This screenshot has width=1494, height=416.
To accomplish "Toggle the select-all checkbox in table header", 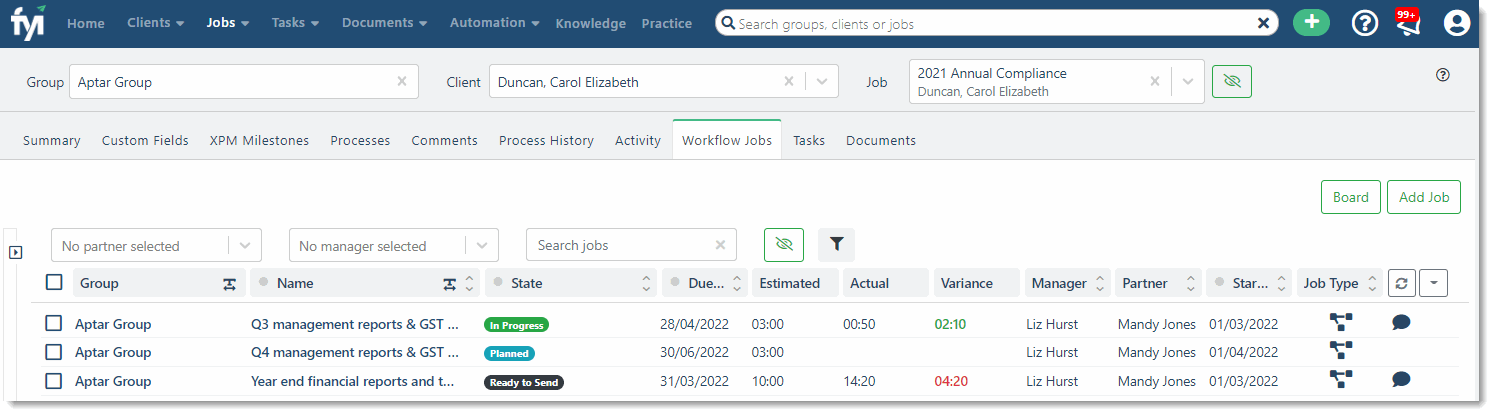I will coord(54,283).
